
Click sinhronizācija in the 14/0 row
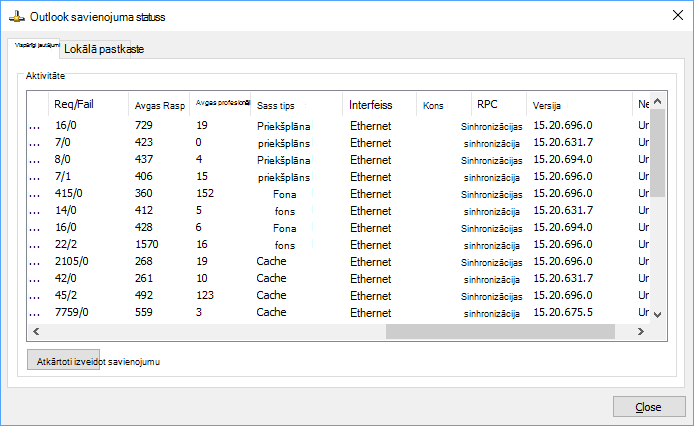[x=492, y=212]
